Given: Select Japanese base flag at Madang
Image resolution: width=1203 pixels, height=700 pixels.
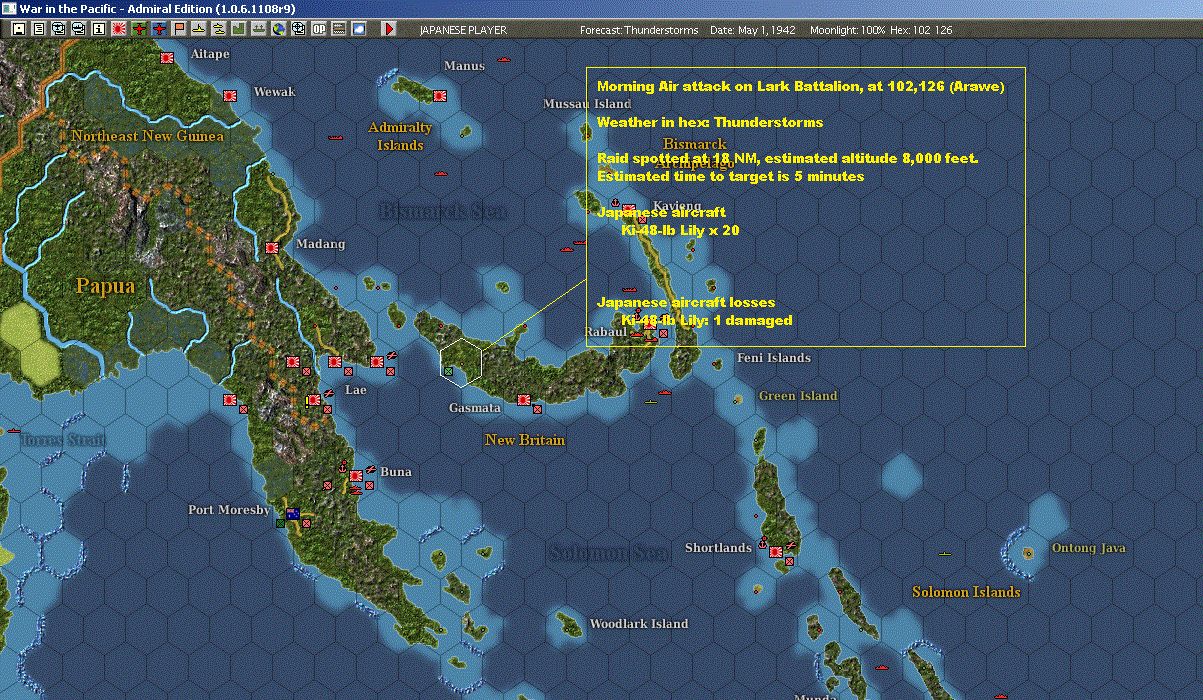Looking at the screenshot, I should tap(272, 248).
